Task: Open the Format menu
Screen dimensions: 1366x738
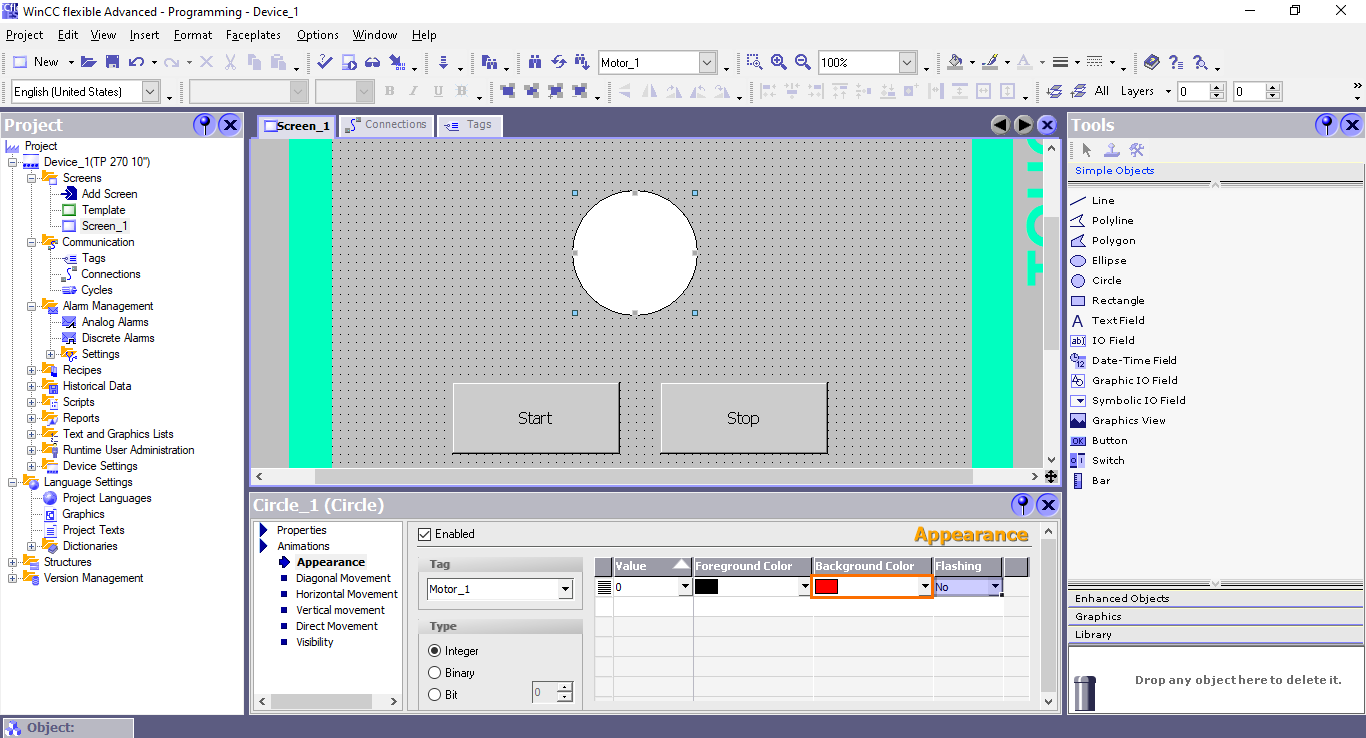Action: coord(193,35)
